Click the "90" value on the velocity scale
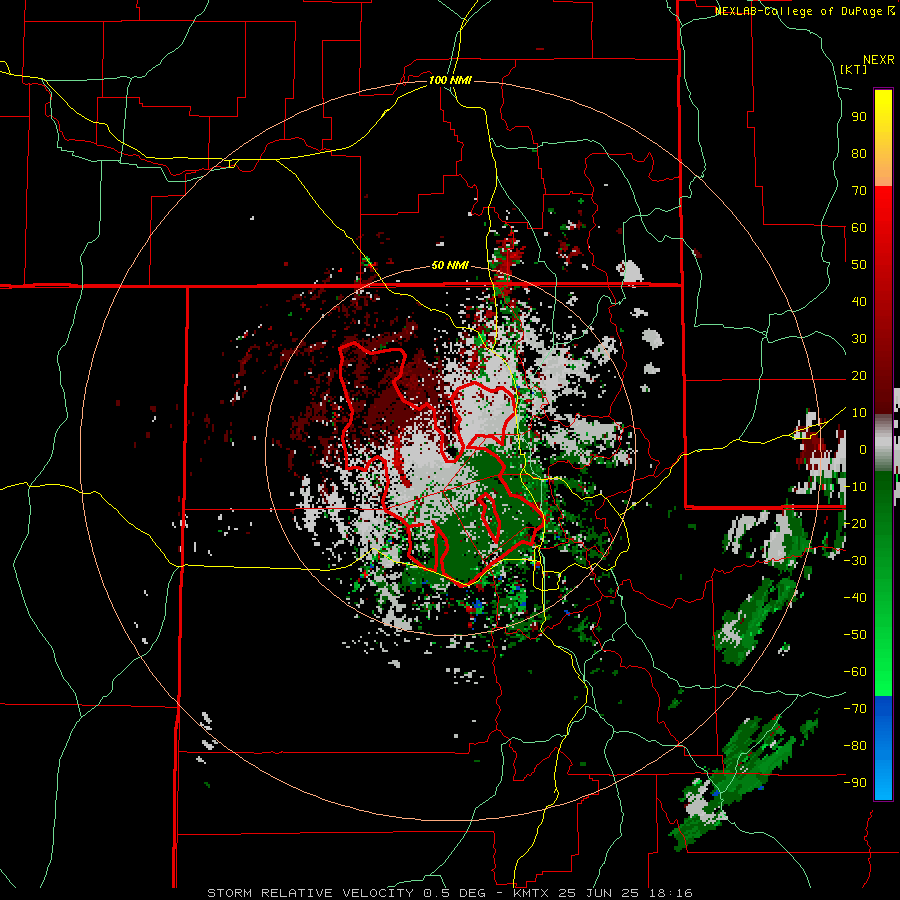This screenshot has height=900, width=900. pos(859,117)
